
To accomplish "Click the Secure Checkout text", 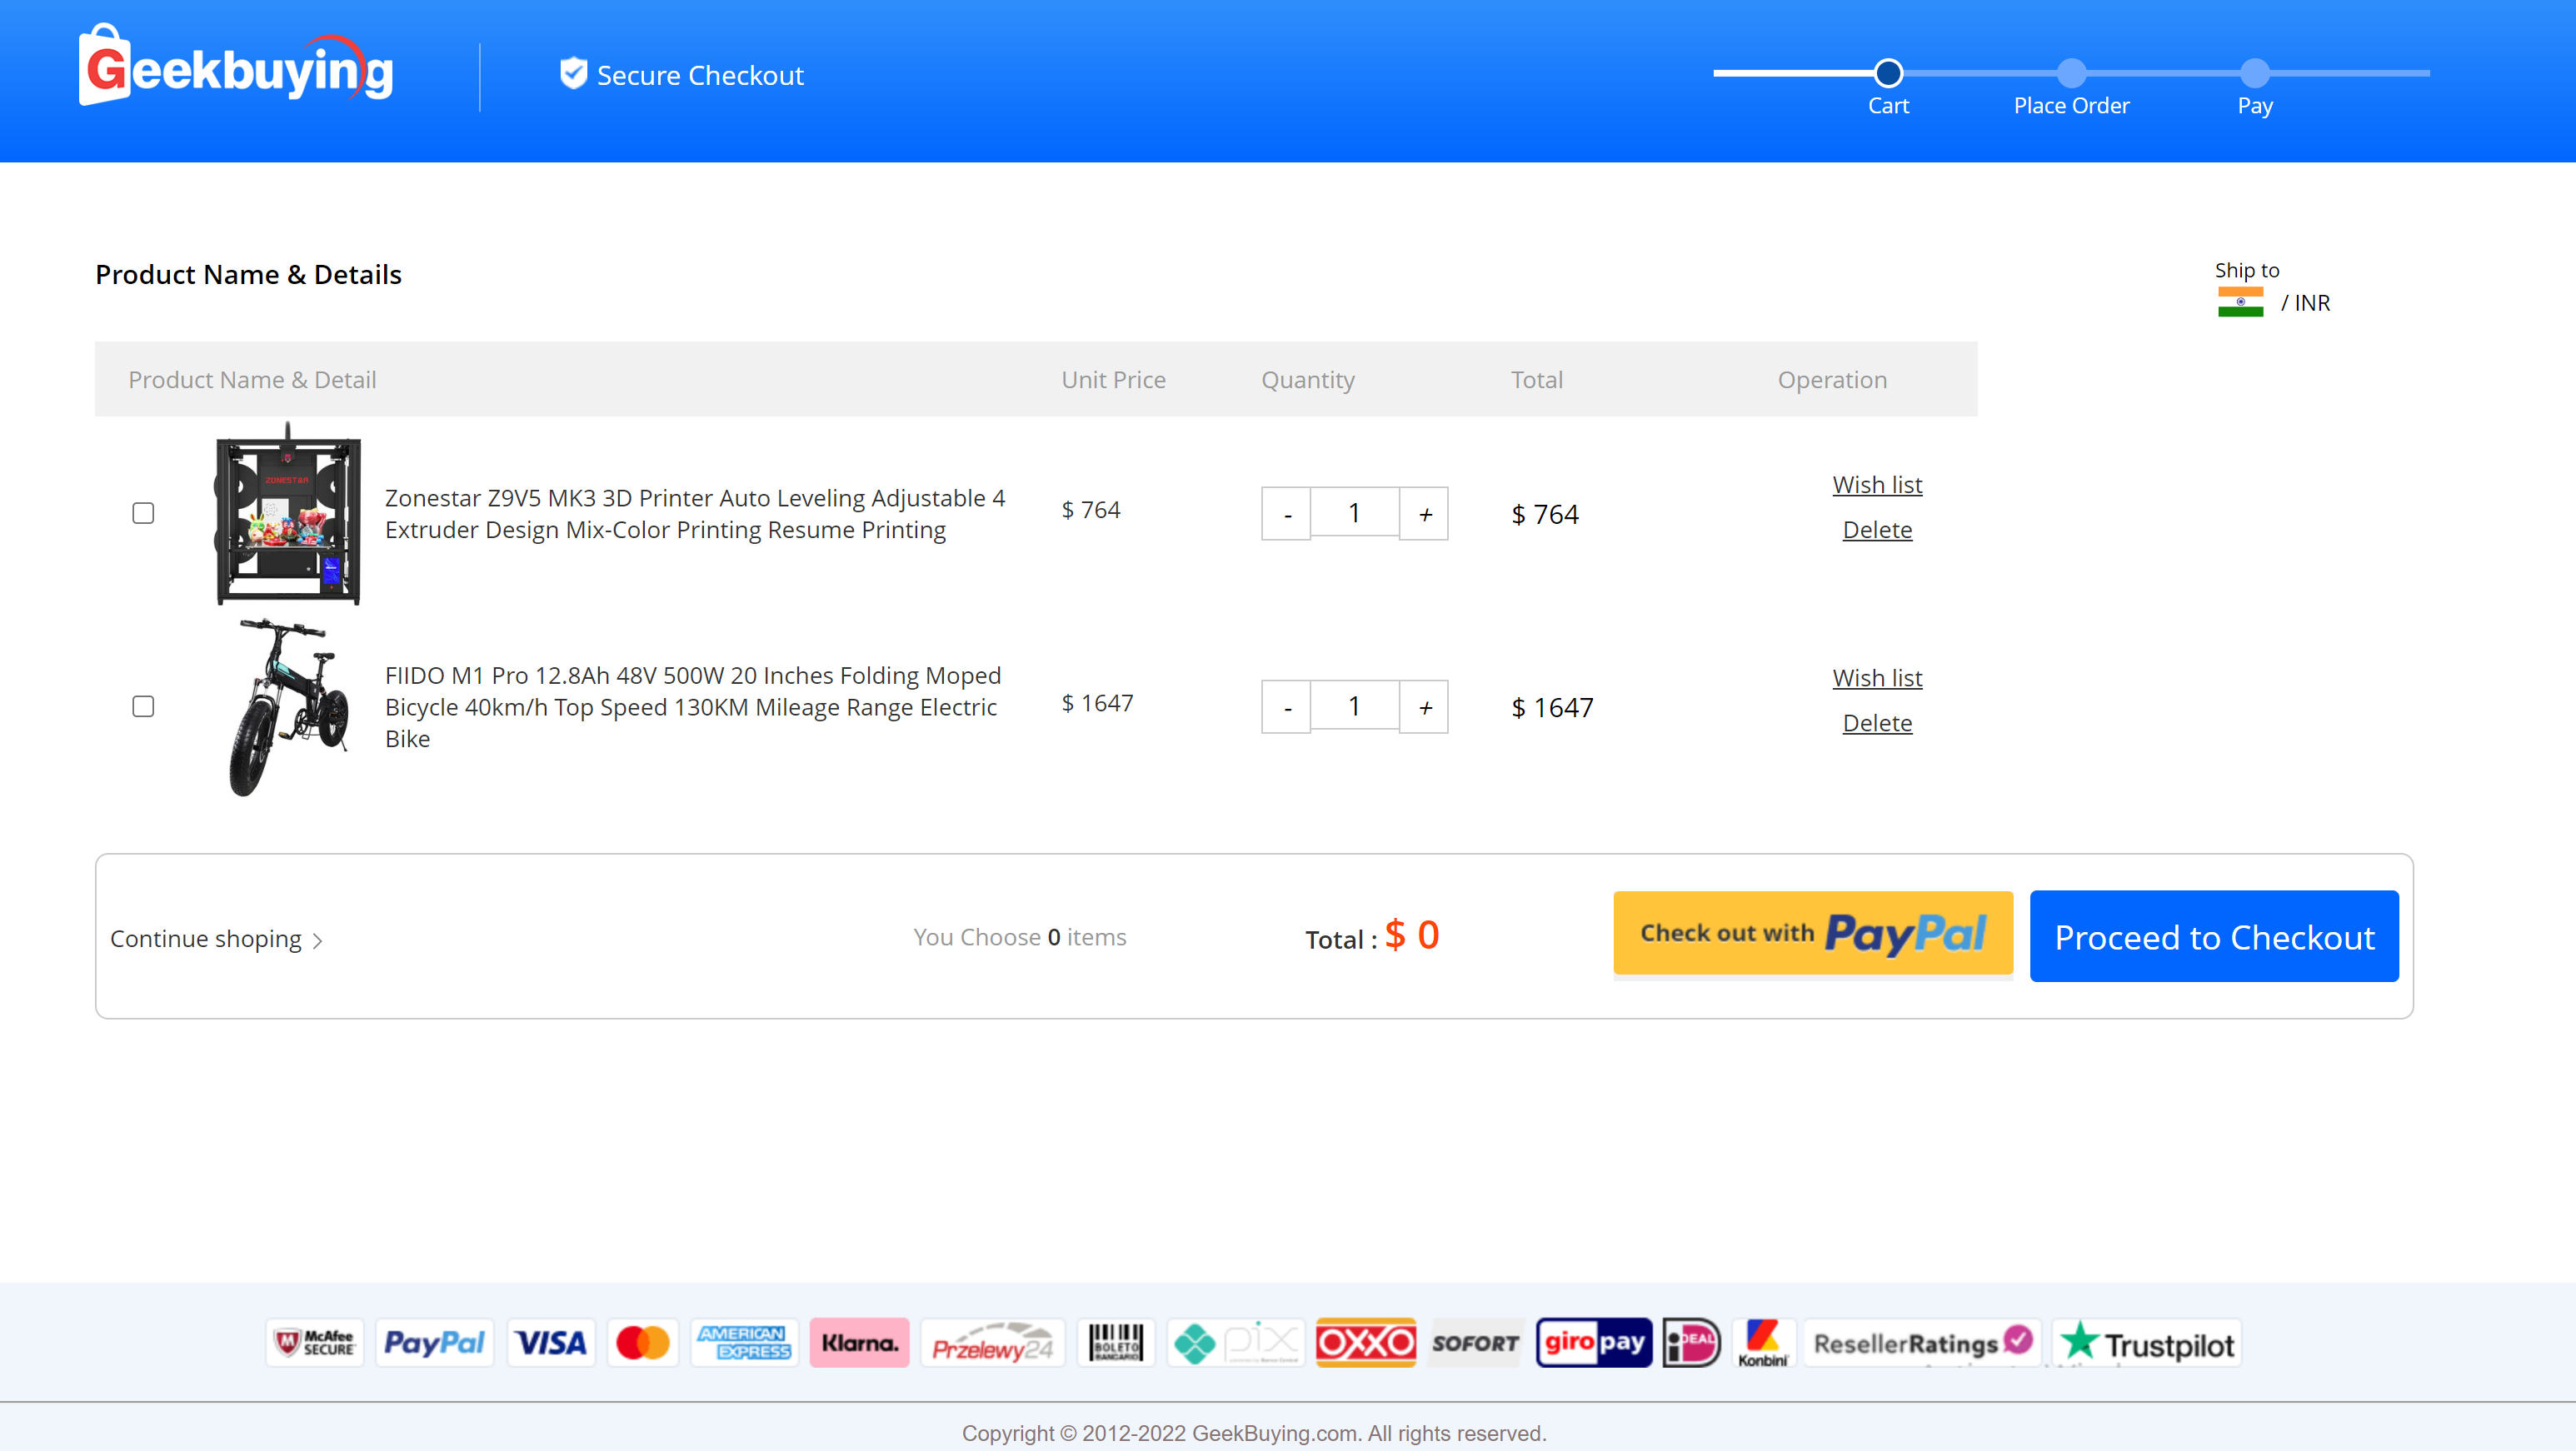I will coord(700,75).
